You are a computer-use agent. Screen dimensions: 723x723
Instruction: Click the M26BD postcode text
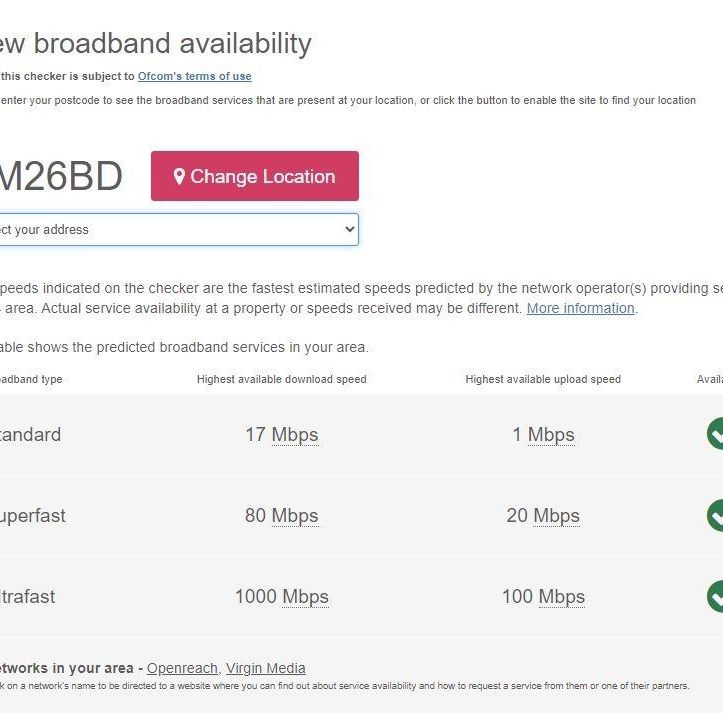click(x=60, y=177)
